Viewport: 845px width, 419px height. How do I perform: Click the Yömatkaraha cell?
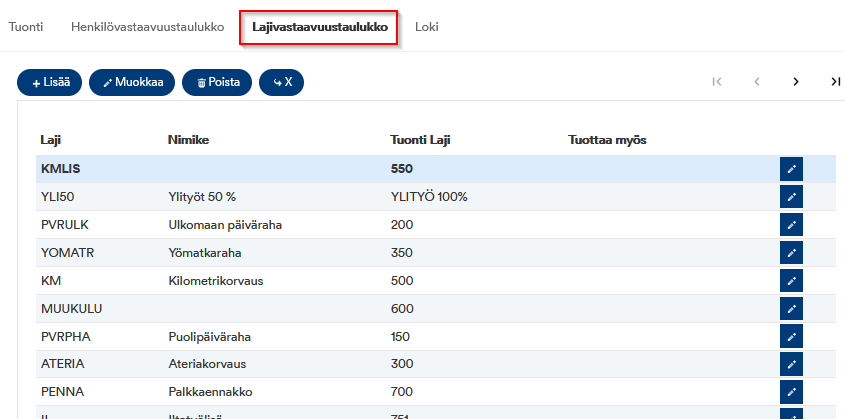205,253
